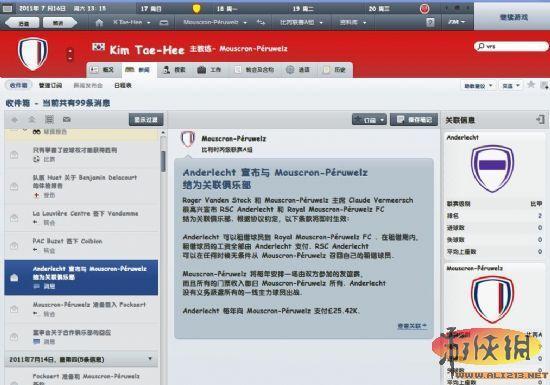550x385 pixels.
Task: Click the Anderlecht name in related info panel
Action: pyautogui.click(x=462, y=137)
